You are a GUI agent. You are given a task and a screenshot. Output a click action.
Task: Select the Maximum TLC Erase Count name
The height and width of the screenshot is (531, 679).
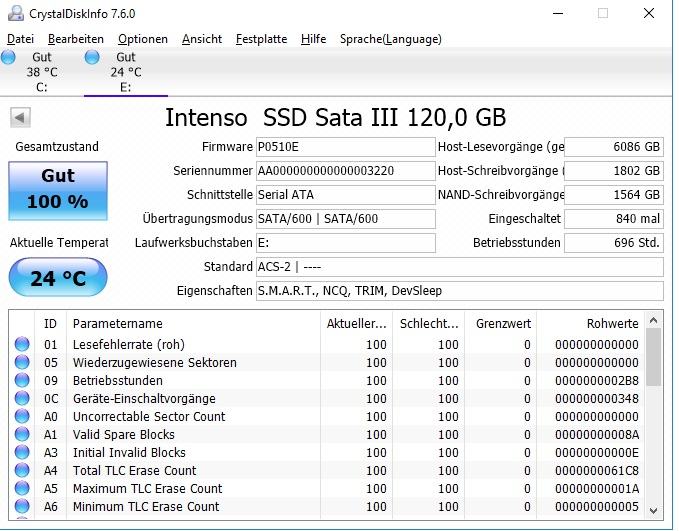tap(147, 489)
